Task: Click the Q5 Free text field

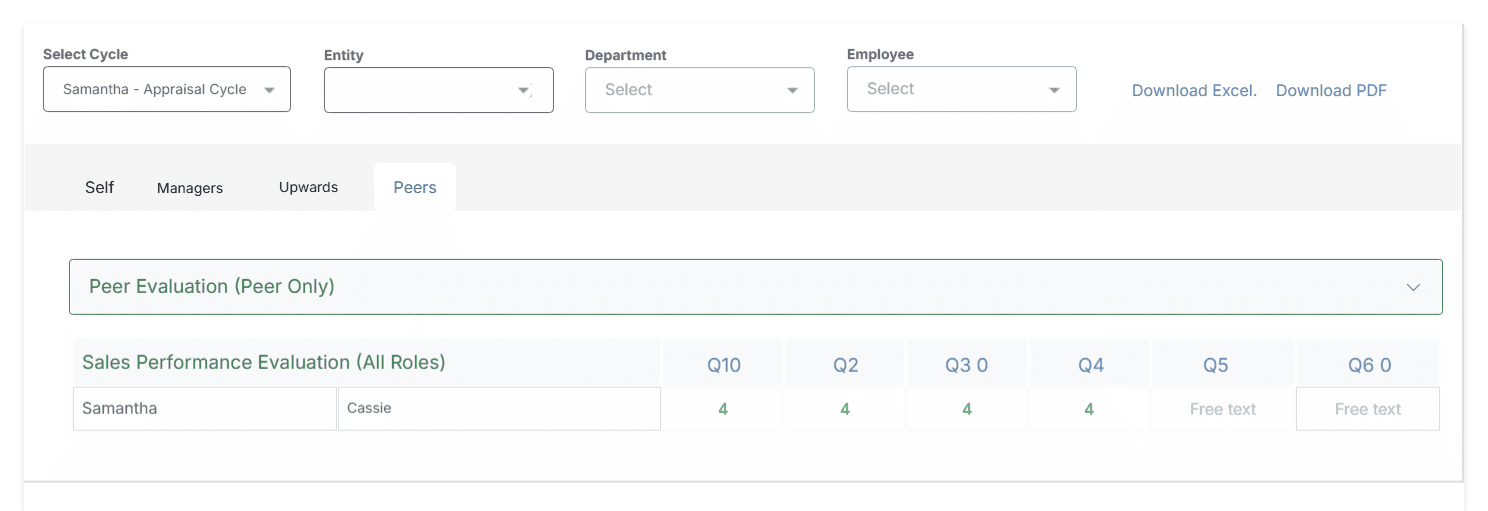Action: pyautogui.click(x=1222, y=409)
